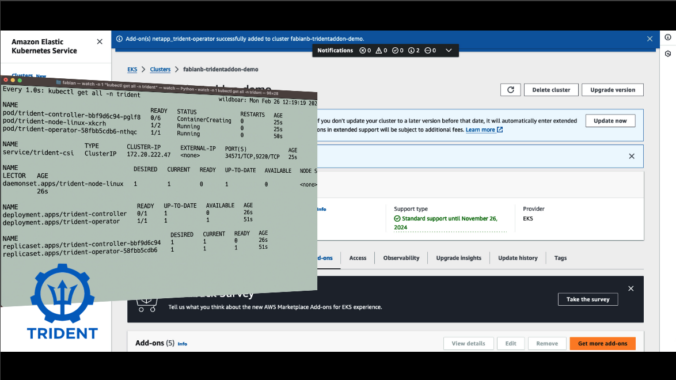Screen dimensions: 676x380
Task: Close the Amazon Elastic Kubernetes Service sidebar
Action: pos(100,42)
